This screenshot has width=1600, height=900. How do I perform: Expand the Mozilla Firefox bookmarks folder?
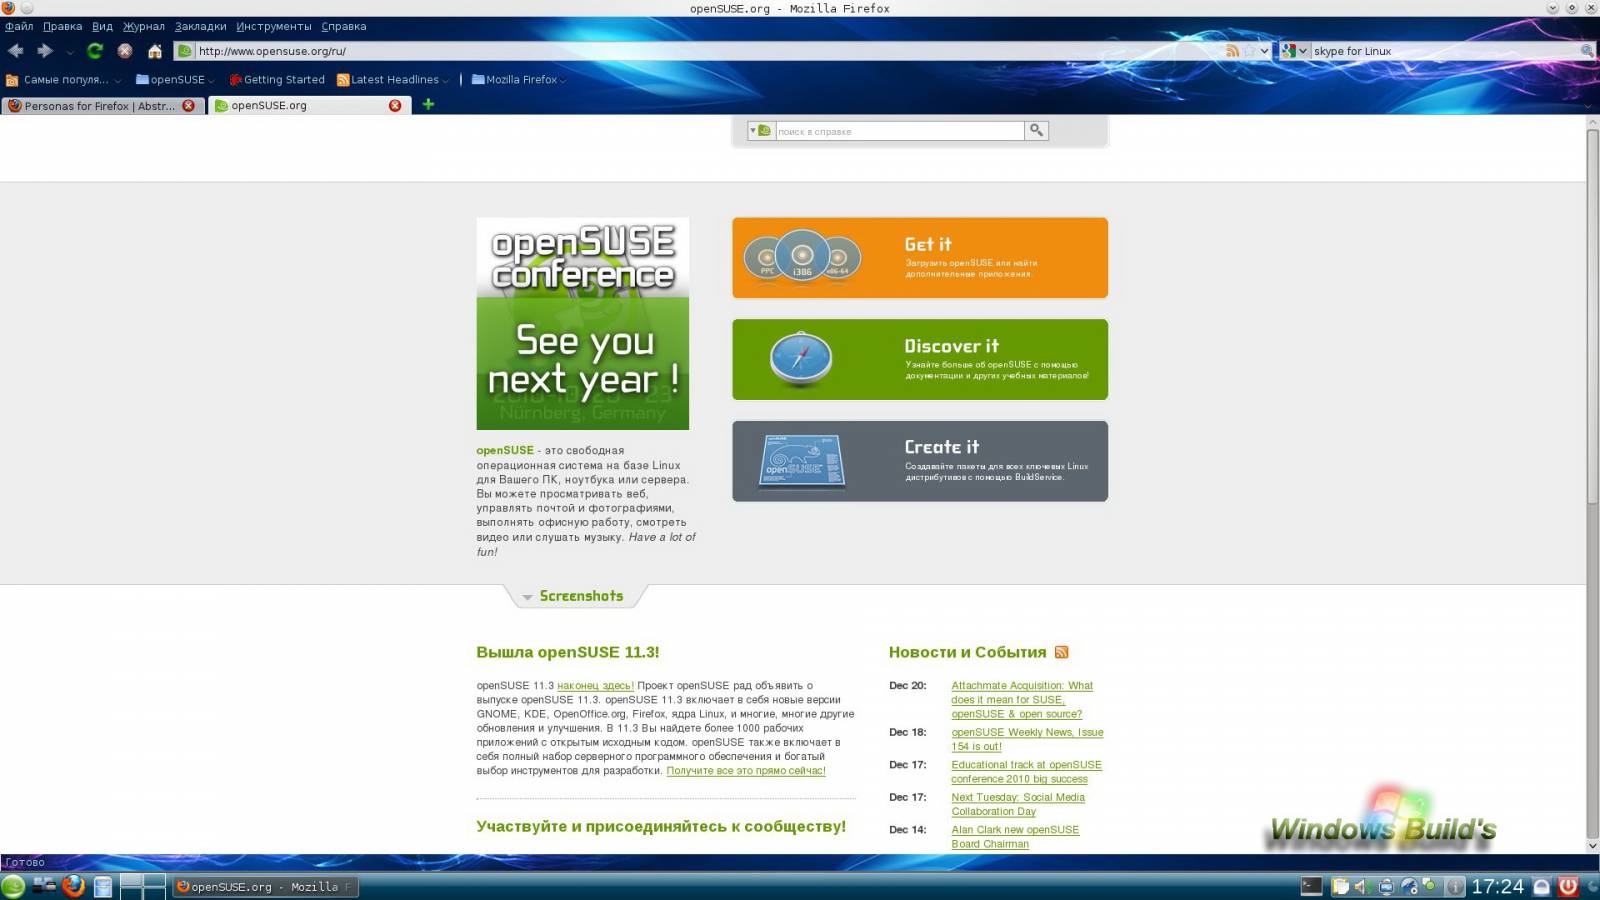click(519, 80)
